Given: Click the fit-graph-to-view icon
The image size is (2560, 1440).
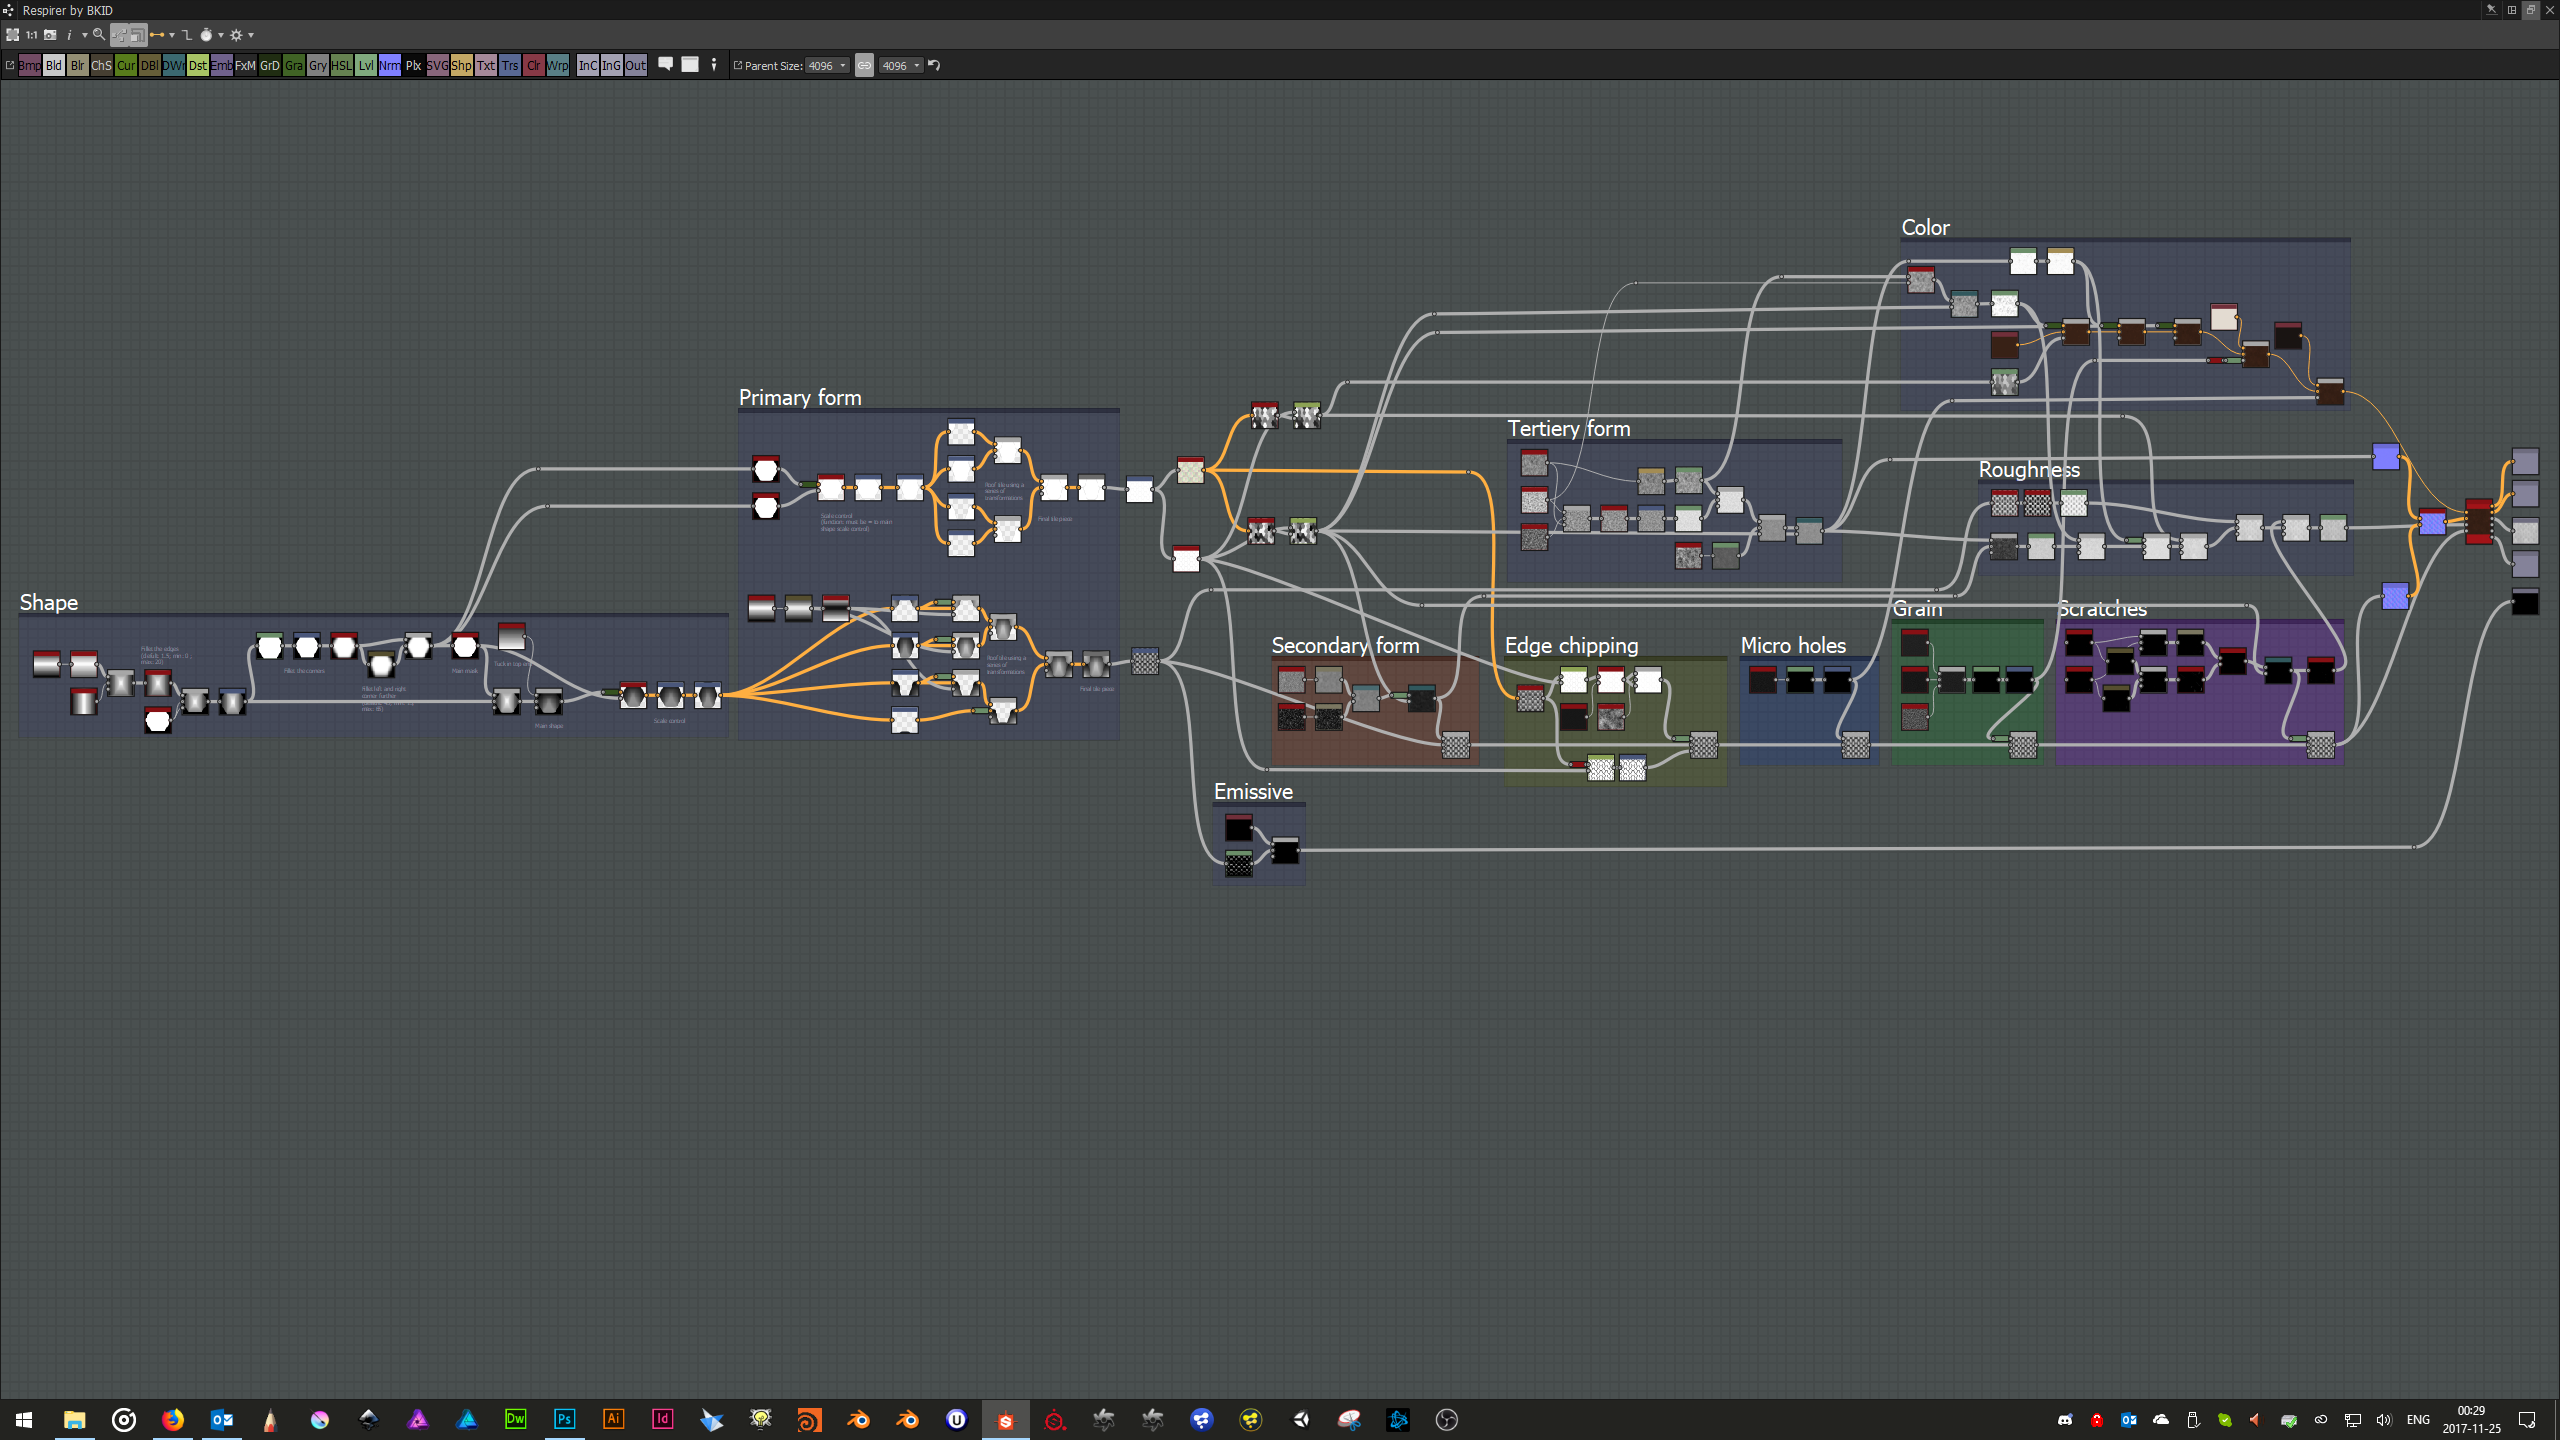Looking at the screenshot, I should [x=12, y=35].
